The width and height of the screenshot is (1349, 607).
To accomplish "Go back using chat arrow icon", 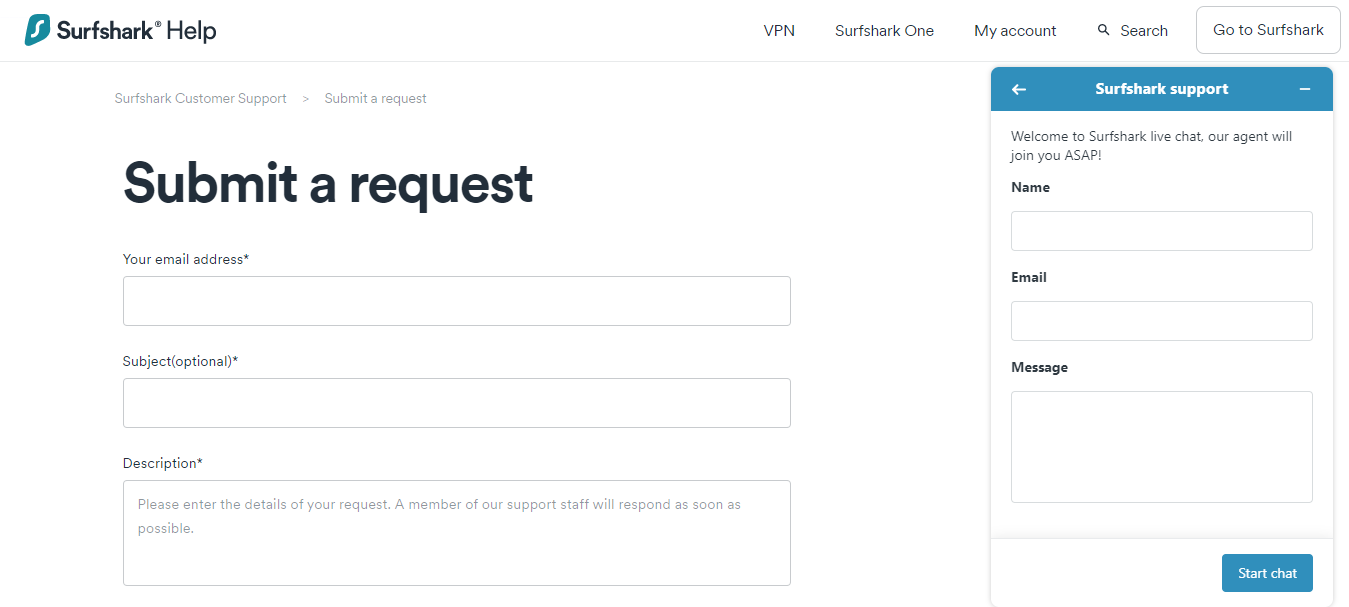I will coord(1019,89).
